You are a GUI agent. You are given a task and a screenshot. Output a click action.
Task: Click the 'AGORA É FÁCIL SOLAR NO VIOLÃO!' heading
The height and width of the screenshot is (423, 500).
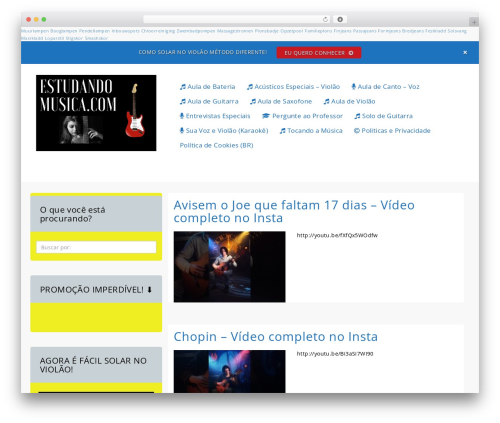[93, 365]
